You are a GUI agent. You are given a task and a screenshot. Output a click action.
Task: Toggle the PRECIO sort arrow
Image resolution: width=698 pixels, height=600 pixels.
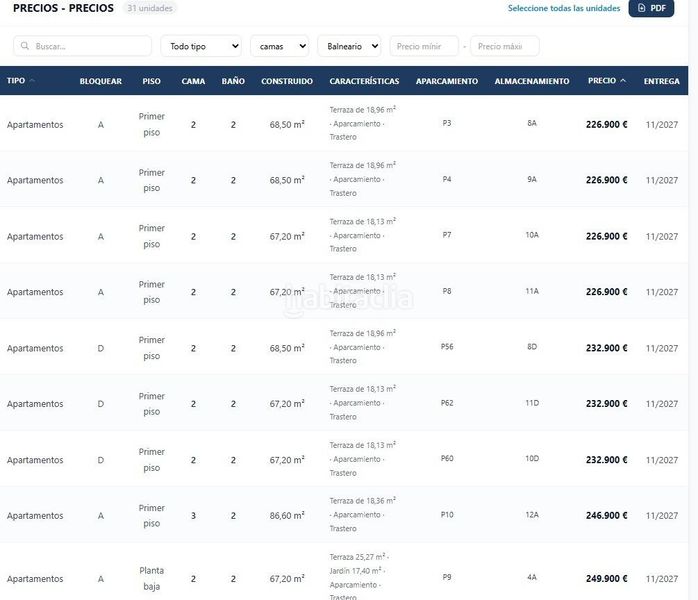623,81
